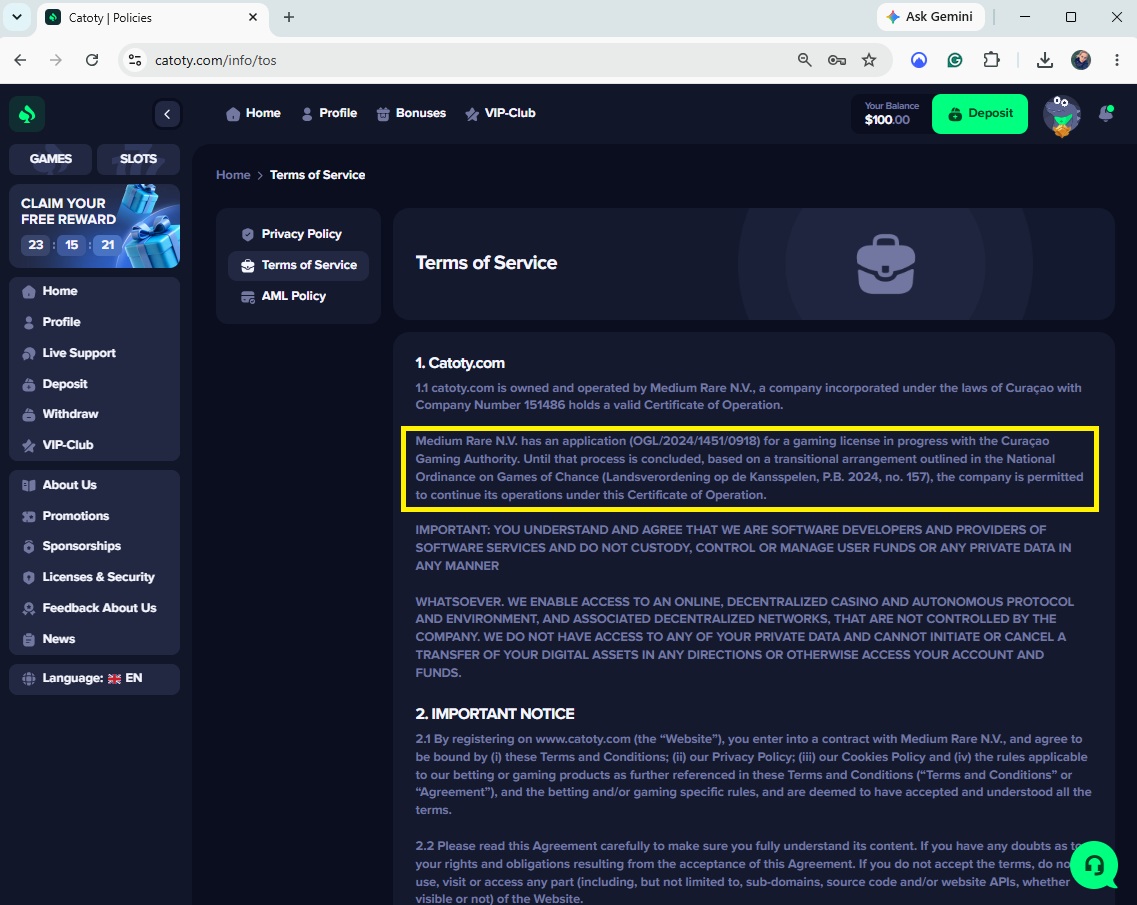Open VIP-Club in the top navigation
Image resolution: width=1137 pixels, height=905 pixels.
pos(500,113)
